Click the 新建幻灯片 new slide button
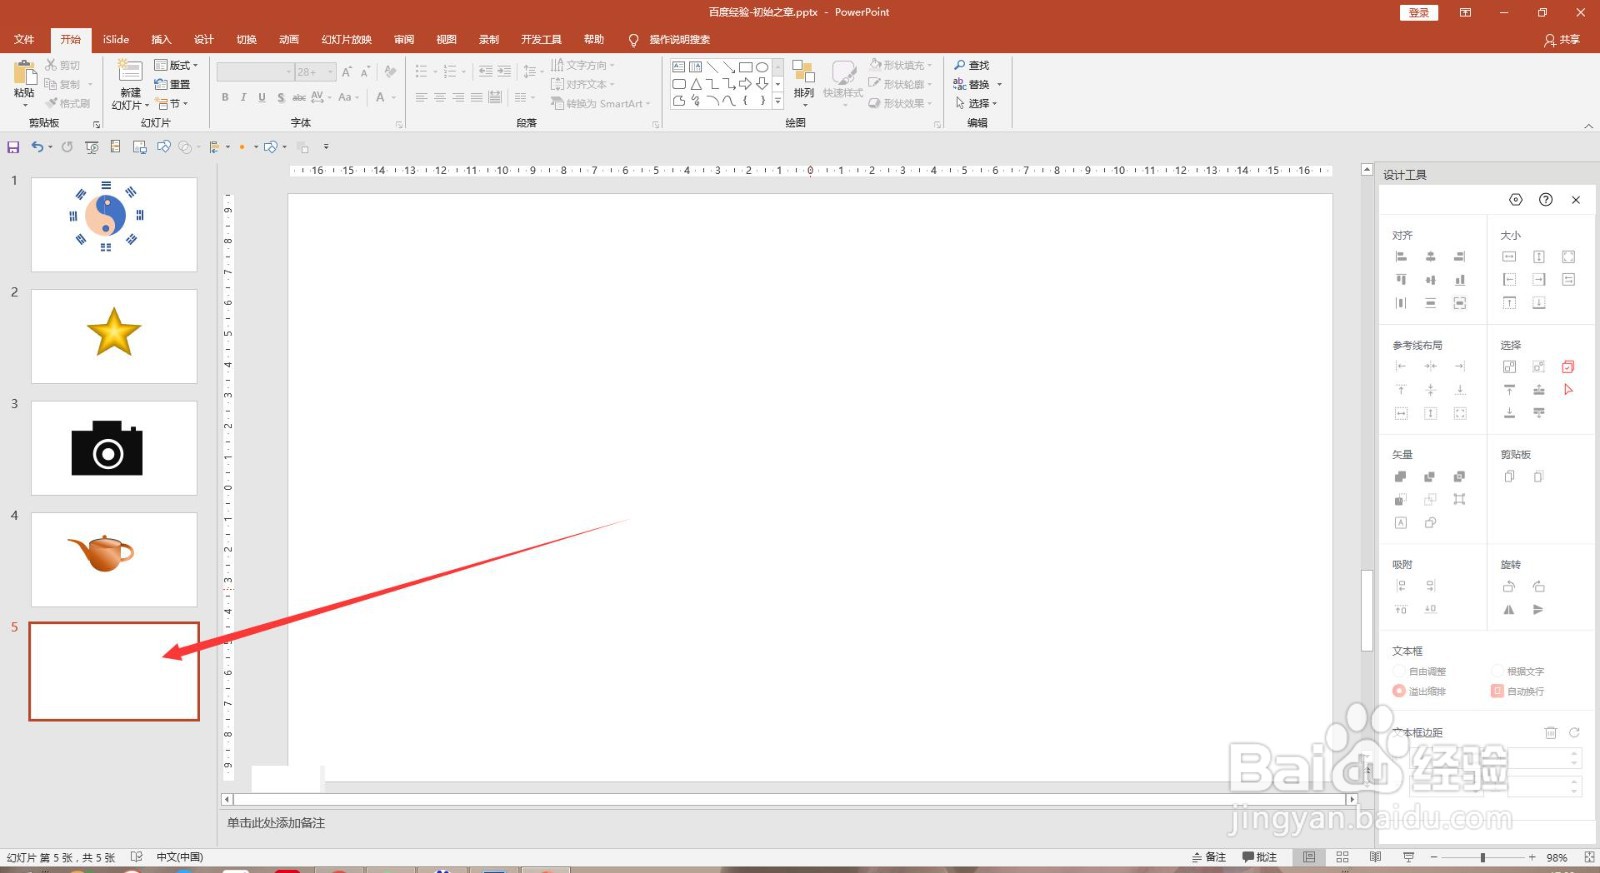 (130, 84)
